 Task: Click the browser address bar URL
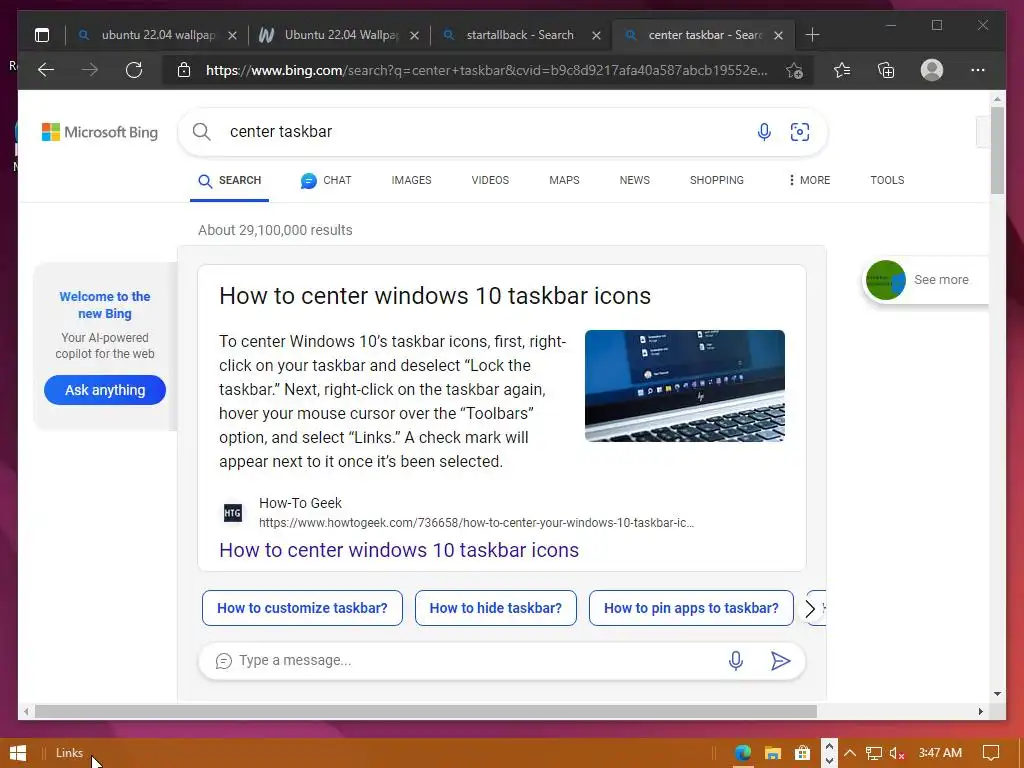pyautogui.click(x=487, y=71)
